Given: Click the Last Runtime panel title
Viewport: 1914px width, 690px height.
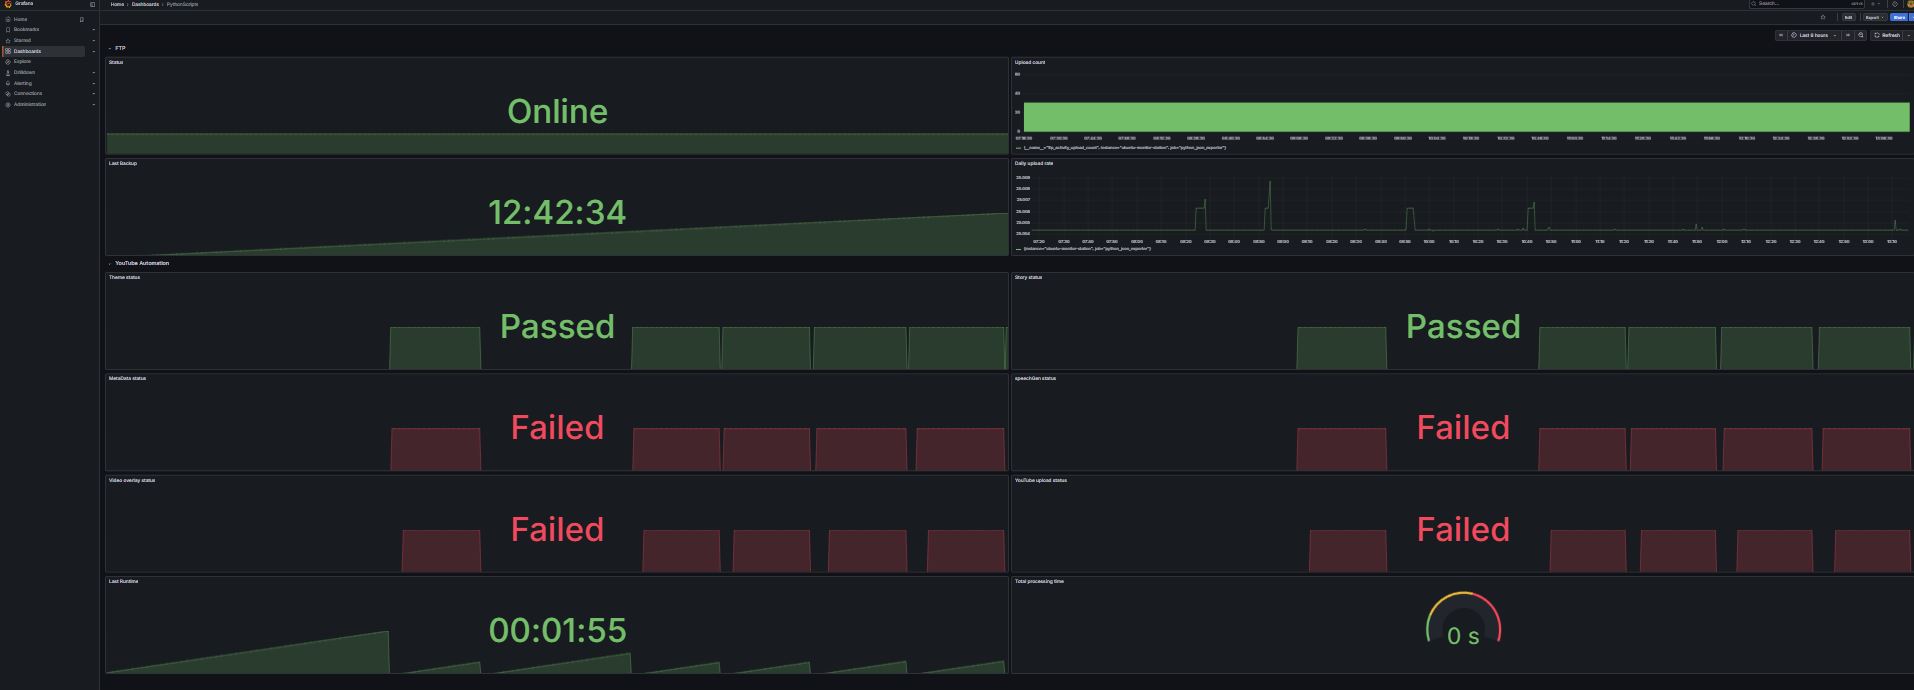Looking at the screenshot, I should 124,581.
